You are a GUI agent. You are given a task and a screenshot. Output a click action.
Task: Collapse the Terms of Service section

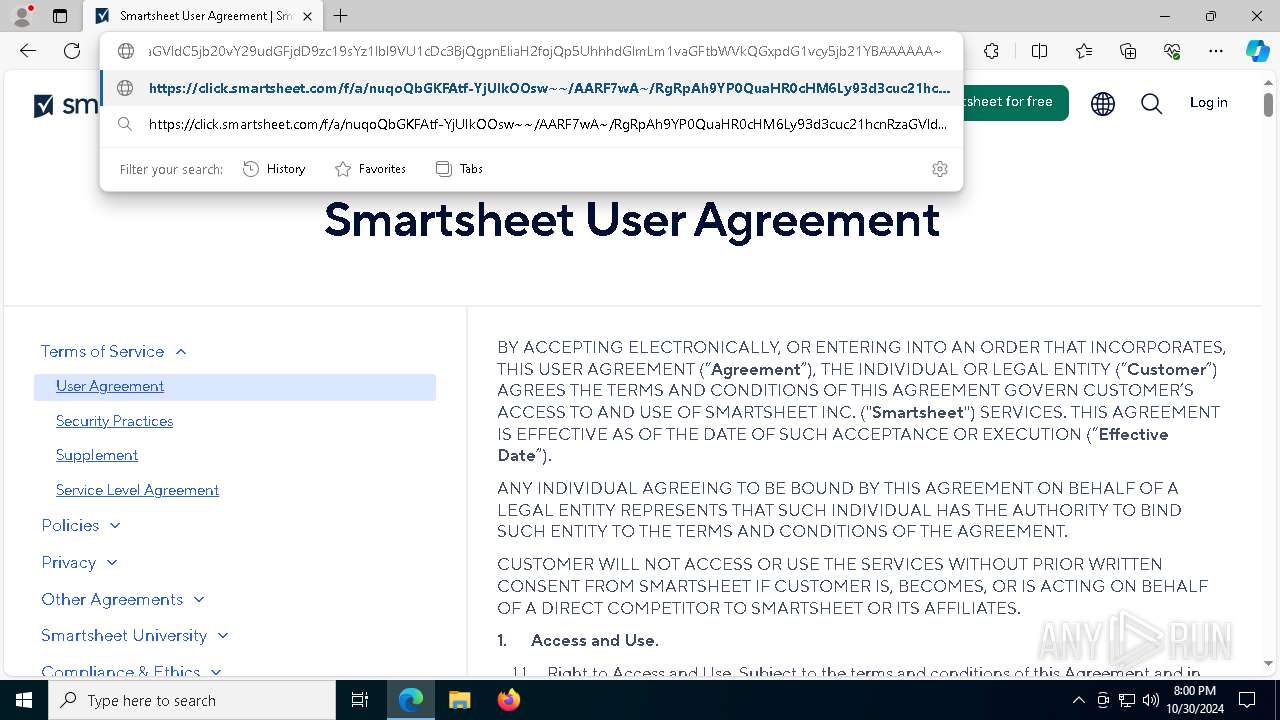114,351
